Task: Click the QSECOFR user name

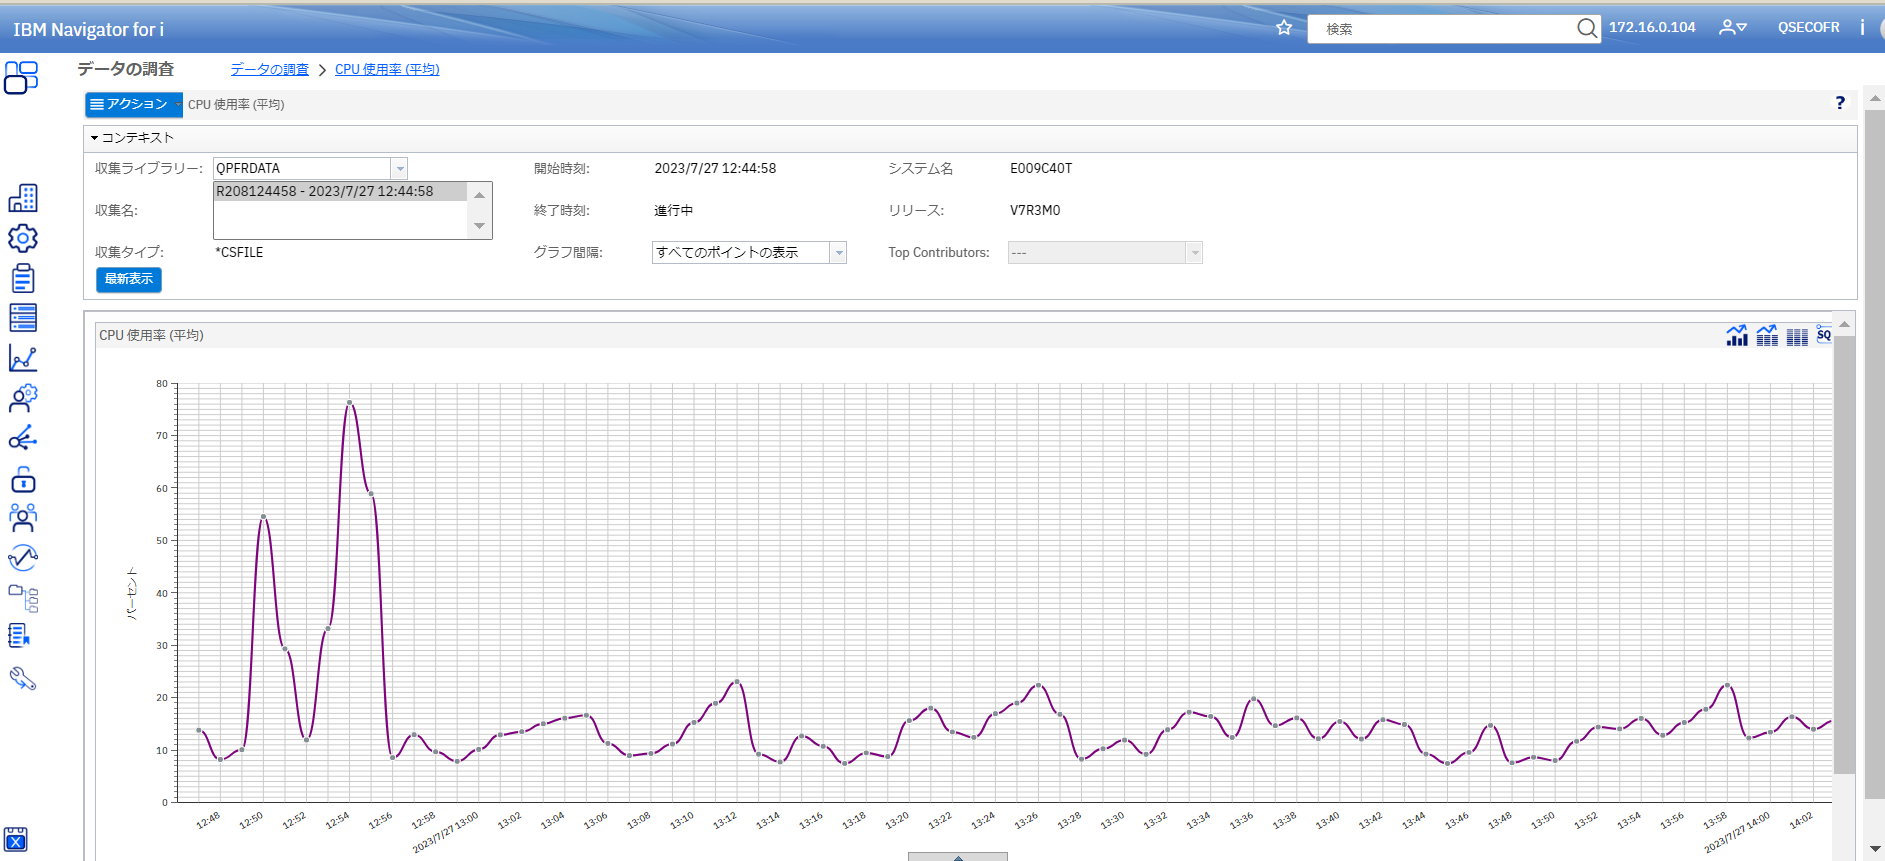Action: point(1808,27)
